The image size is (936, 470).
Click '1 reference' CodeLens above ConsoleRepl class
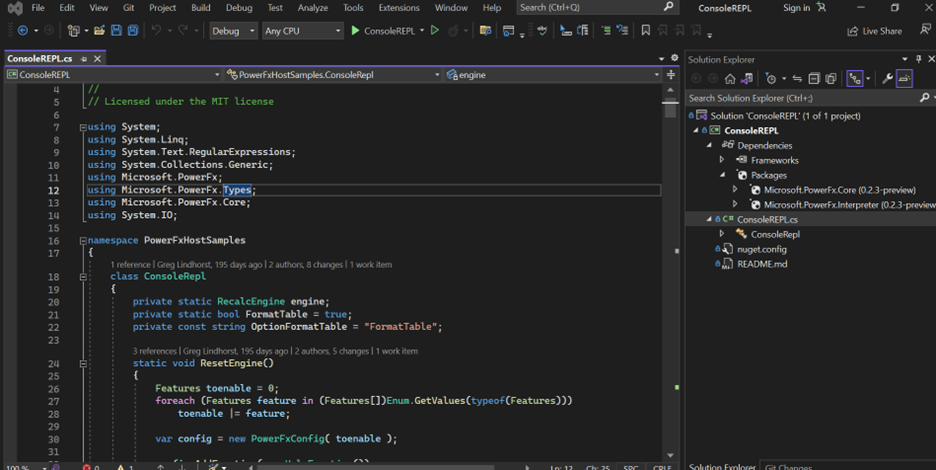tap(130, 265)
